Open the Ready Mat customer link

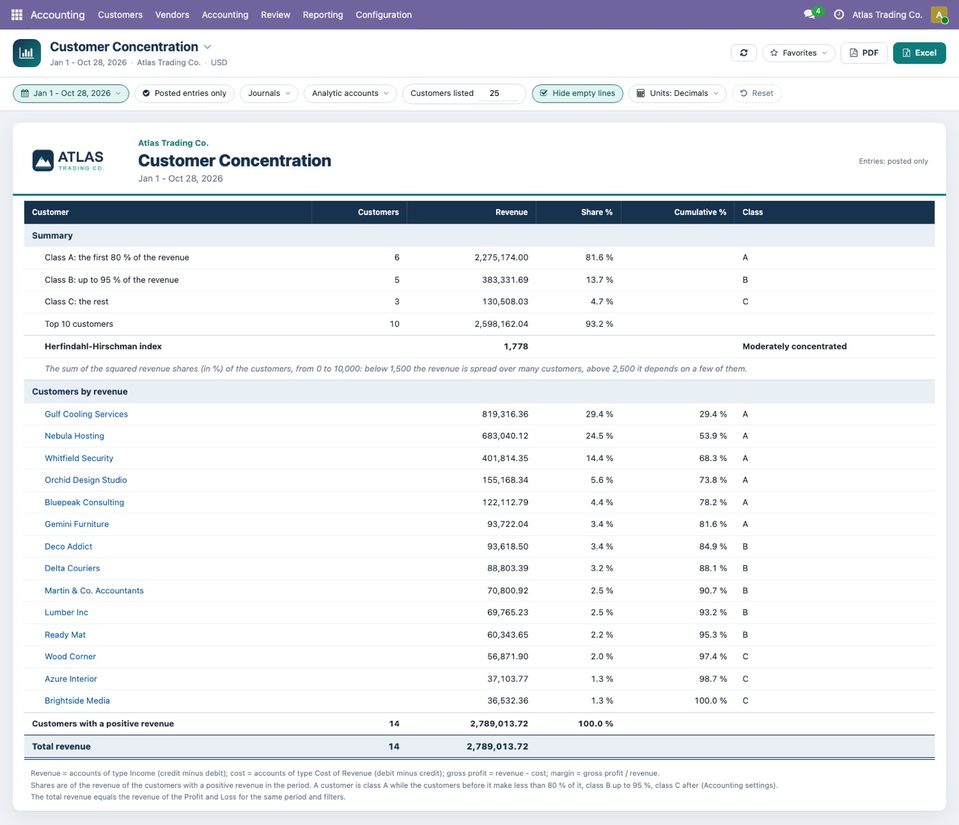tap(65, 635)
